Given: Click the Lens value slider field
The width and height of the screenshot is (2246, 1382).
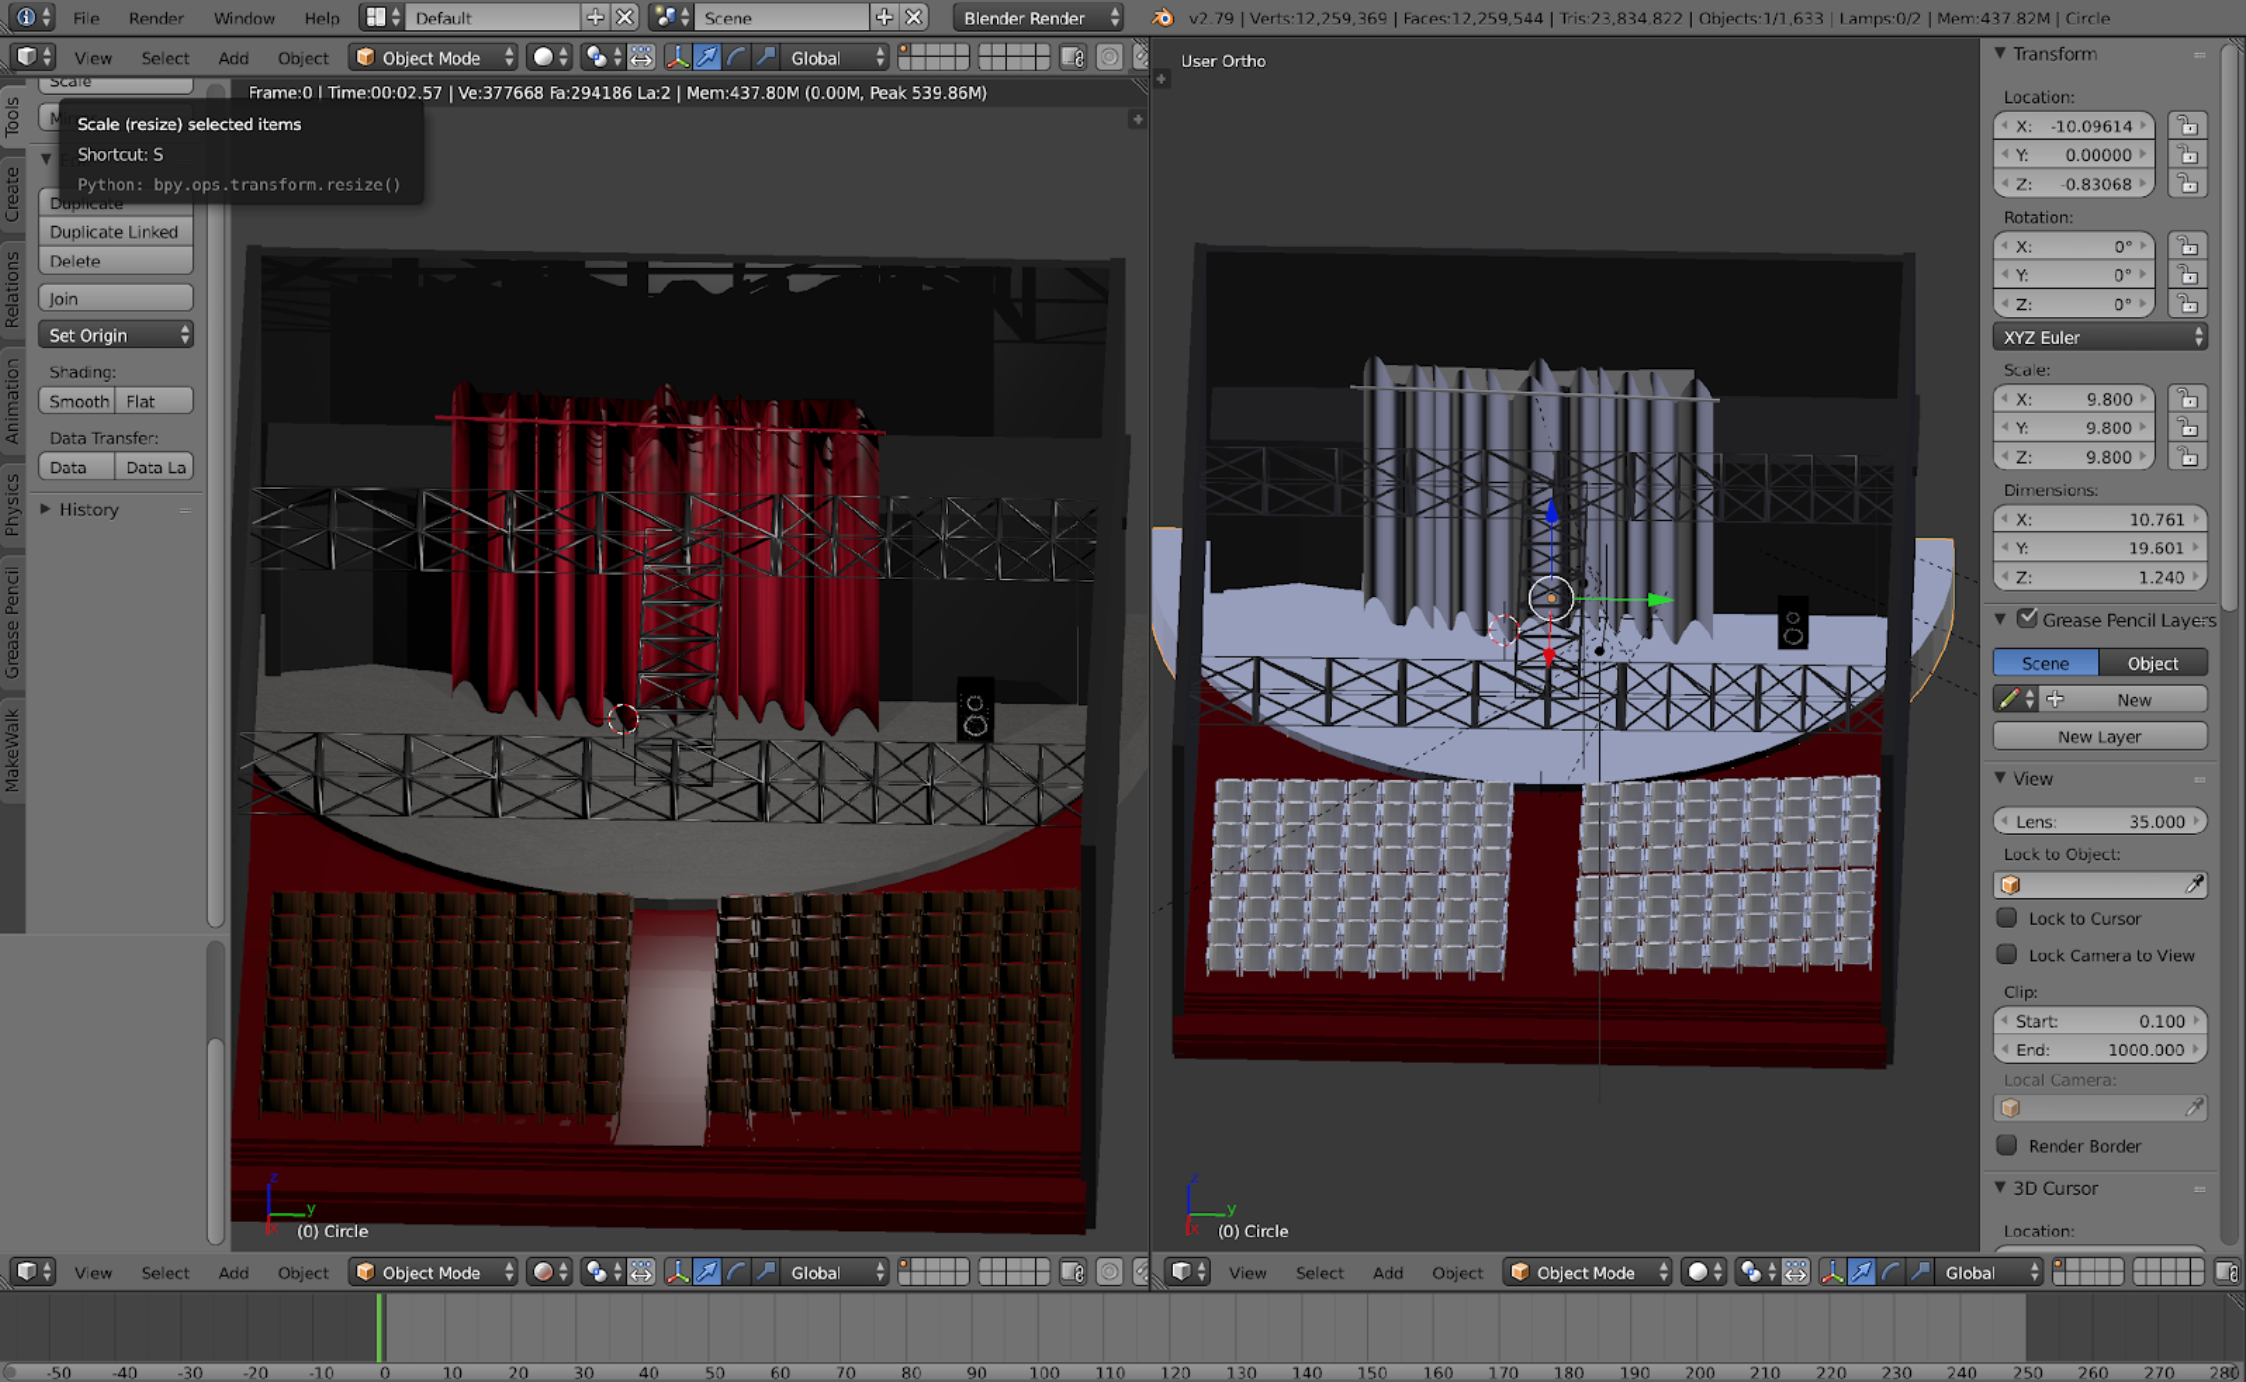Looking at the screenshot, I should click(2099, 821).
